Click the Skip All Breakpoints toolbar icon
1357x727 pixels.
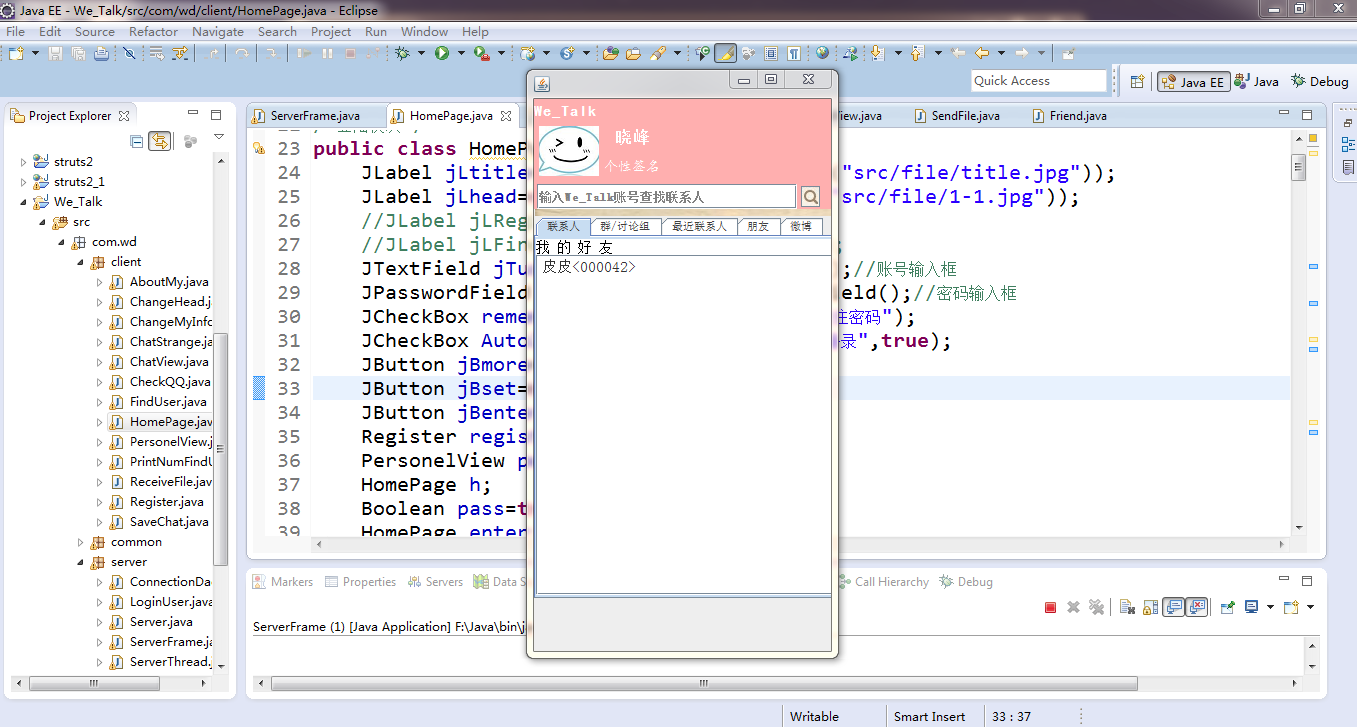pyautogui.click(x=129, y=53)
